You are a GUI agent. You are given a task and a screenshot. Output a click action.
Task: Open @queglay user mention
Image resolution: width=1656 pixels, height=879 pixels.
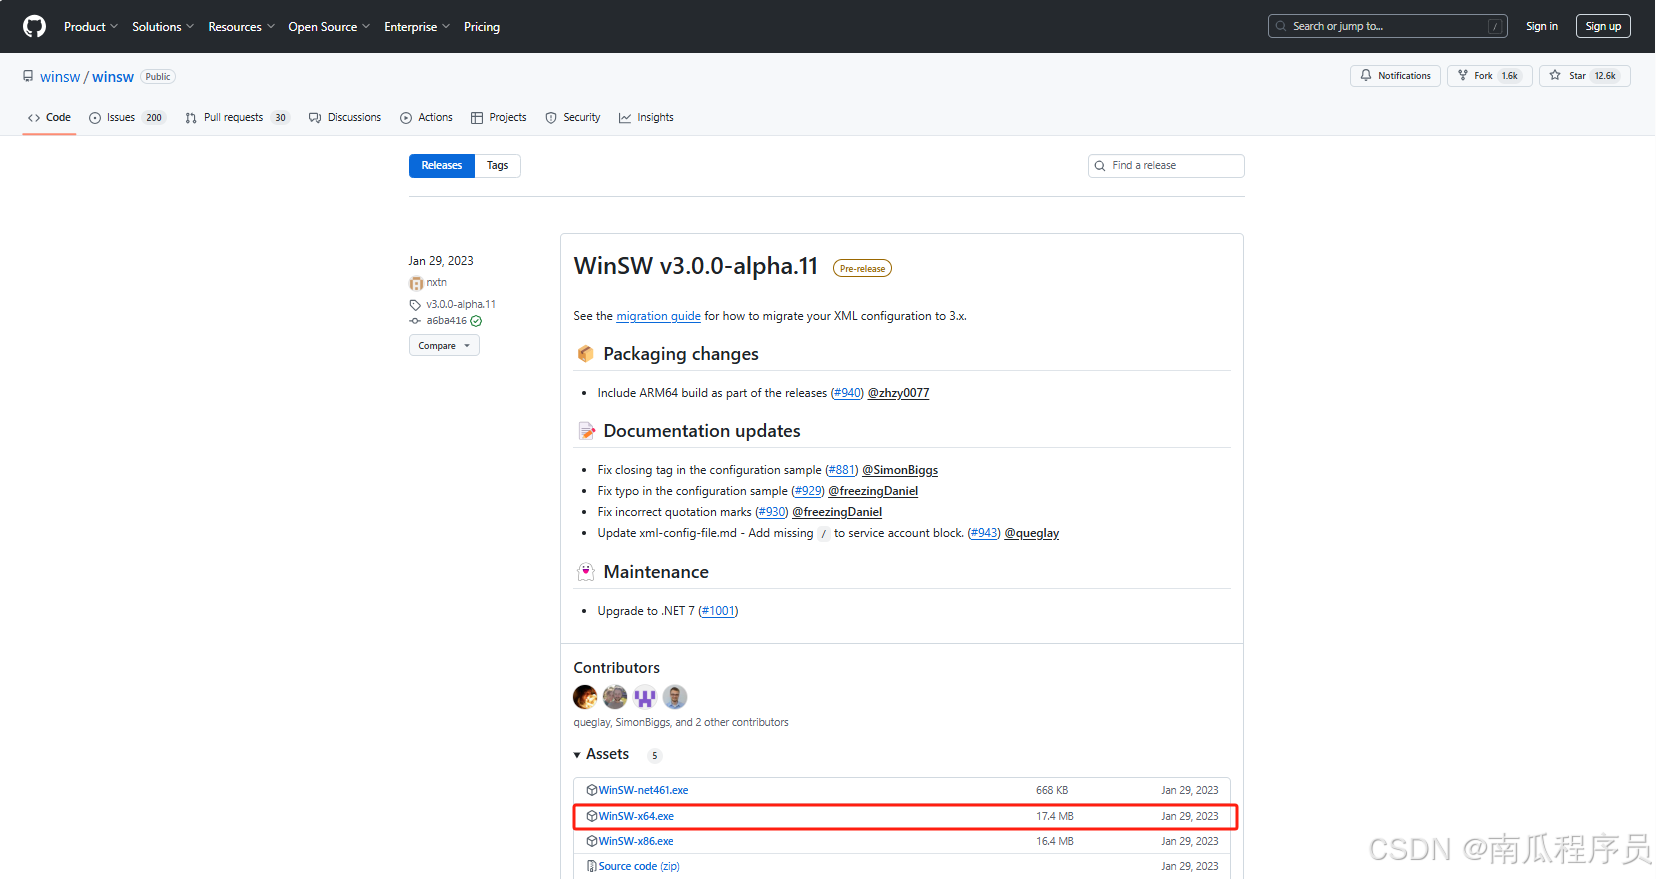pos(1032,533)
